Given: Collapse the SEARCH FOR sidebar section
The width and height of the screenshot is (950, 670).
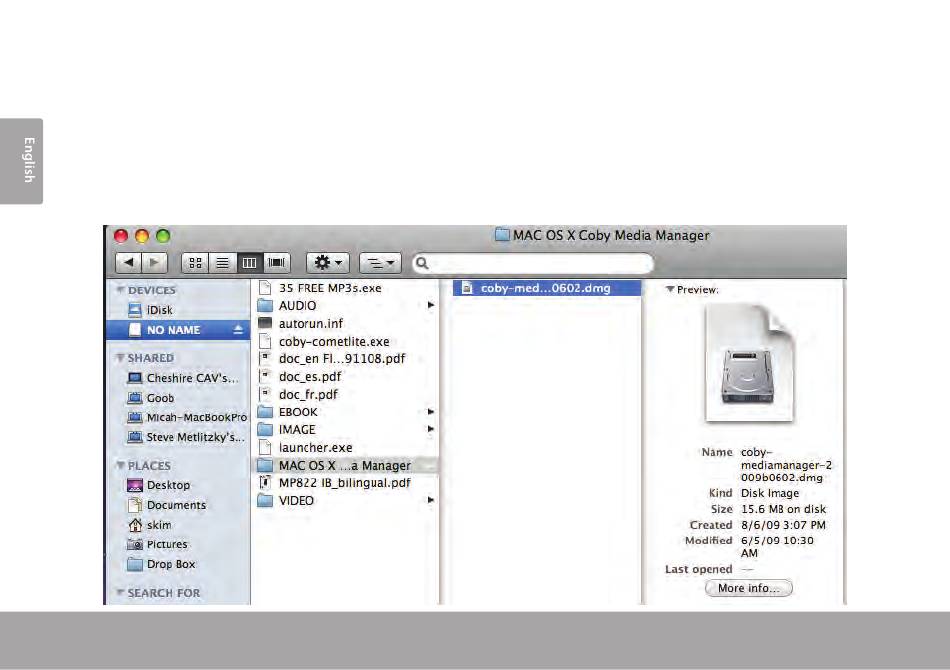Looking at the screenshot, I should 121,592.
